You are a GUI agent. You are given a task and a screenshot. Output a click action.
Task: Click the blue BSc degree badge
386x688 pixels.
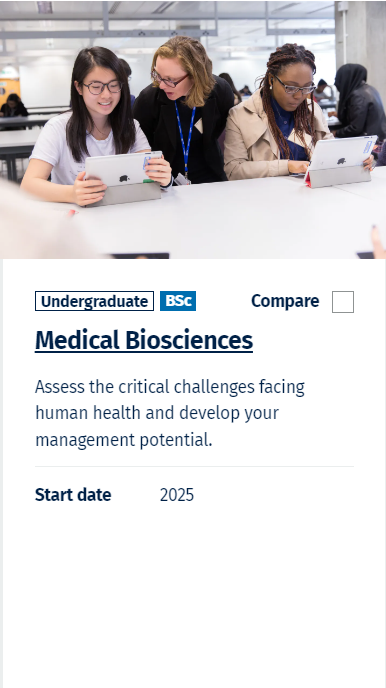tap(178, 301)
